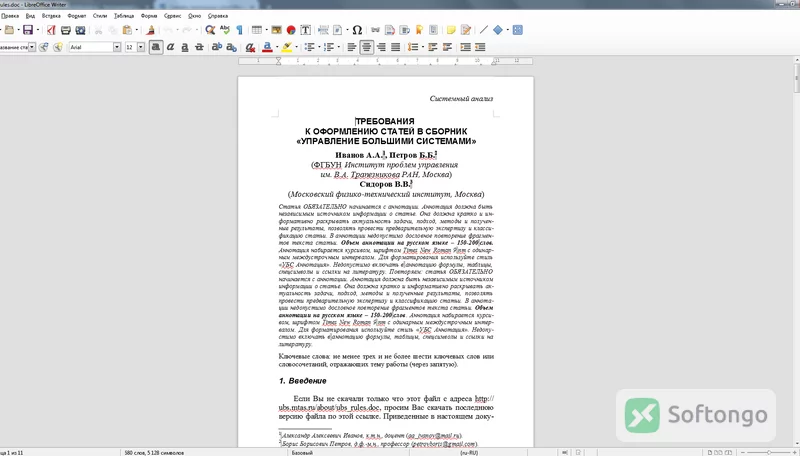Insert special character Omega

(x=357, y=30)
